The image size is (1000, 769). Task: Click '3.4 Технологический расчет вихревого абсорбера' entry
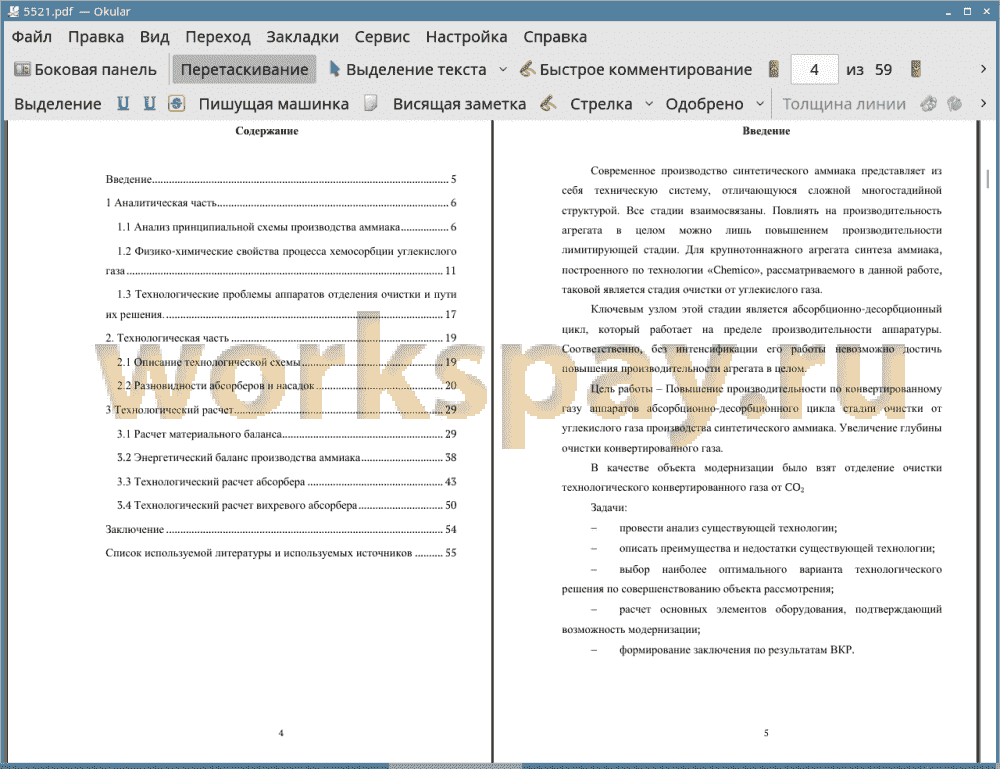(x=286, y=505)
